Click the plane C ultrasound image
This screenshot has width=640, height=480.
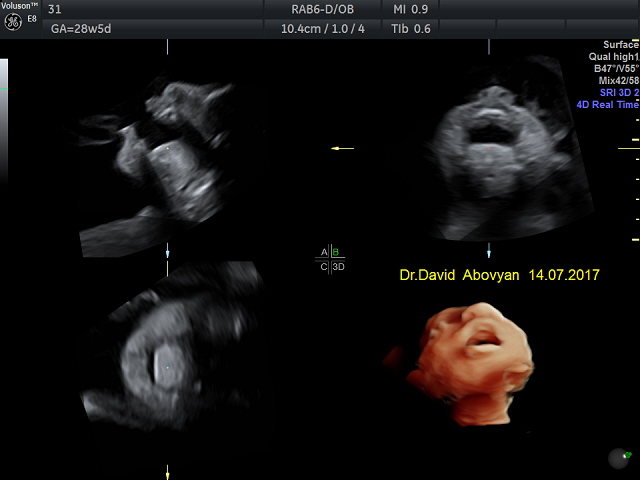(x=171, y=347)
